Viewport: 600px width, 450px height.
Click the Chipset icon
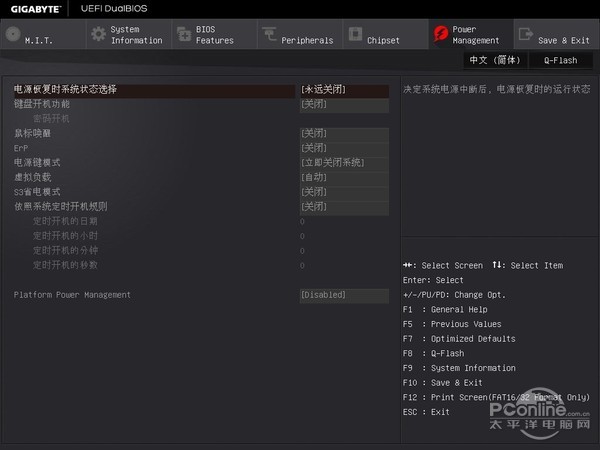click(x=355, y=34)
